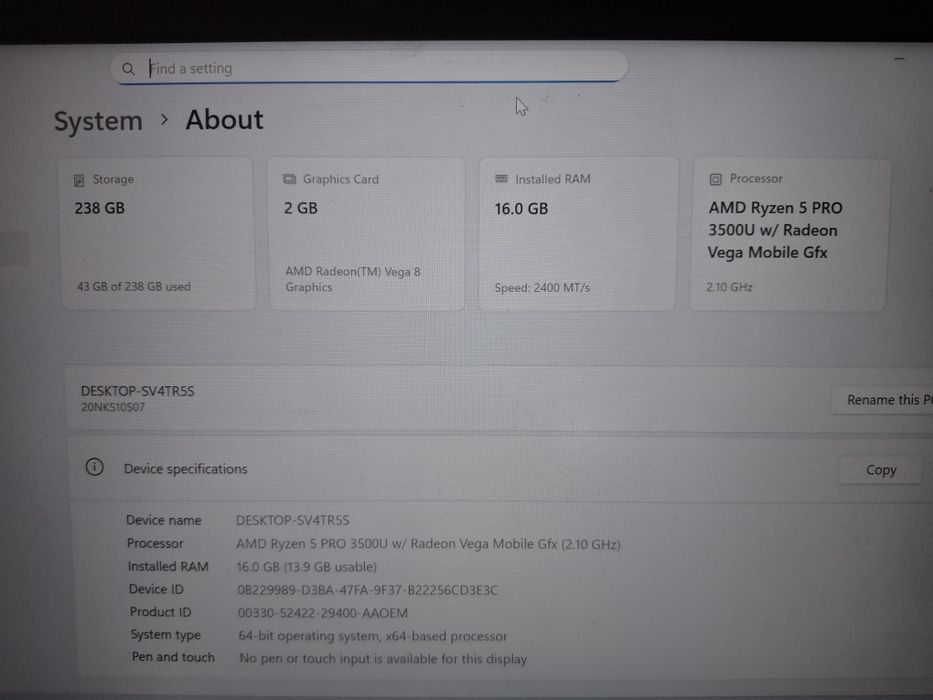Select text 'Speed: 2400 MT/s'
The image size is (933, 700).
click(542, 288)
